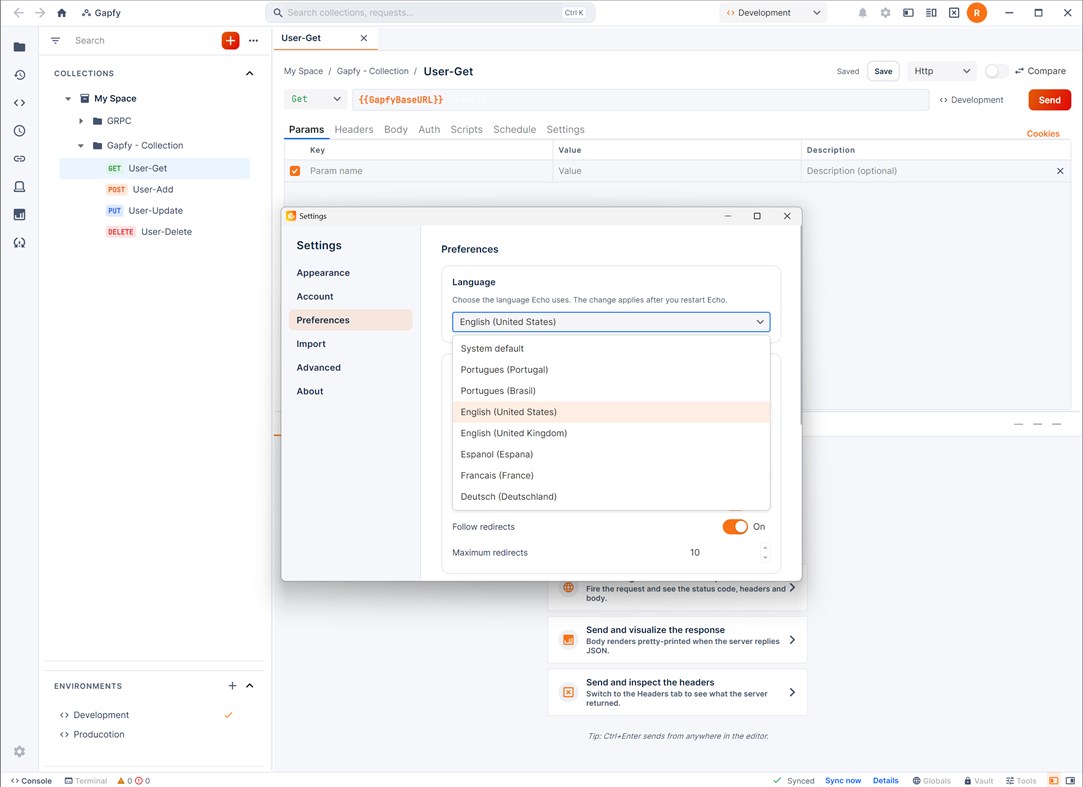The height and width of the screenshot is (787, 1083).
Task: Open the Get method dropdown
Action: click(315, 99)
